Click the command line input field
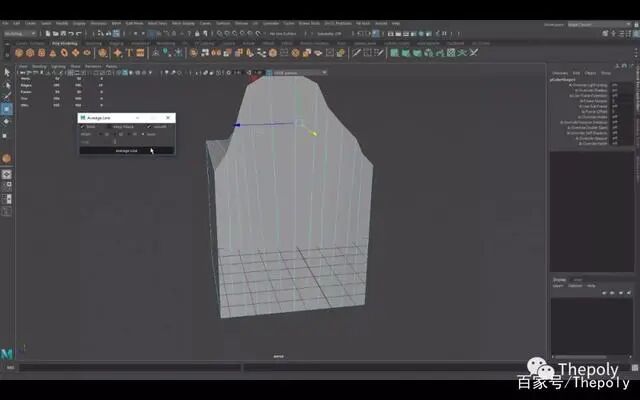 click(130, 368)
